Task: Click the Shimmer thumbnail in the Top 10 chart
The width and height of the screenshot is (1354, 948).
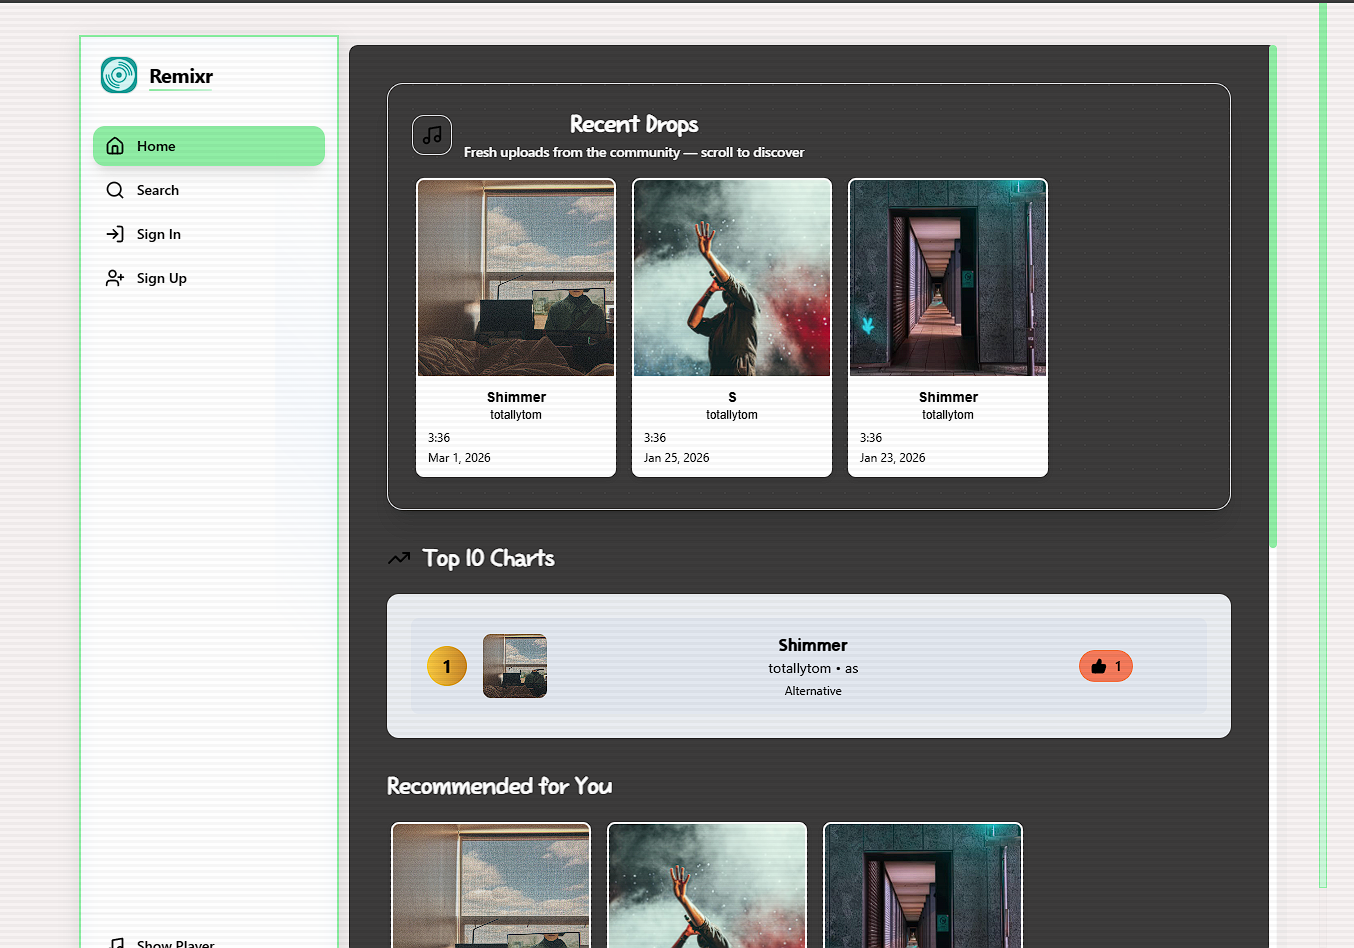Action: pyautogui.click(x=514, y=666)
